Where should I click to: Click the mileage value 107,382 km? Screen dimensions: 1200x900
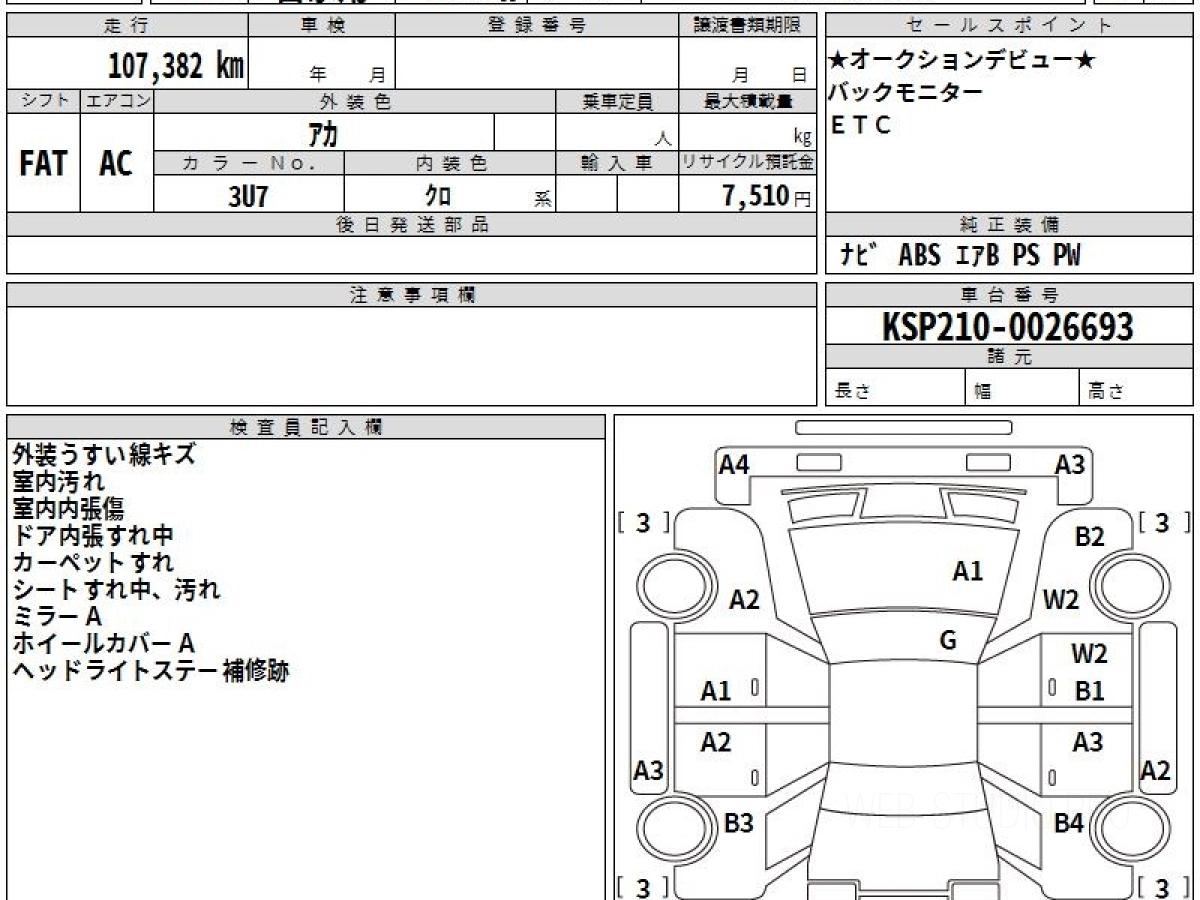[175, 66]
